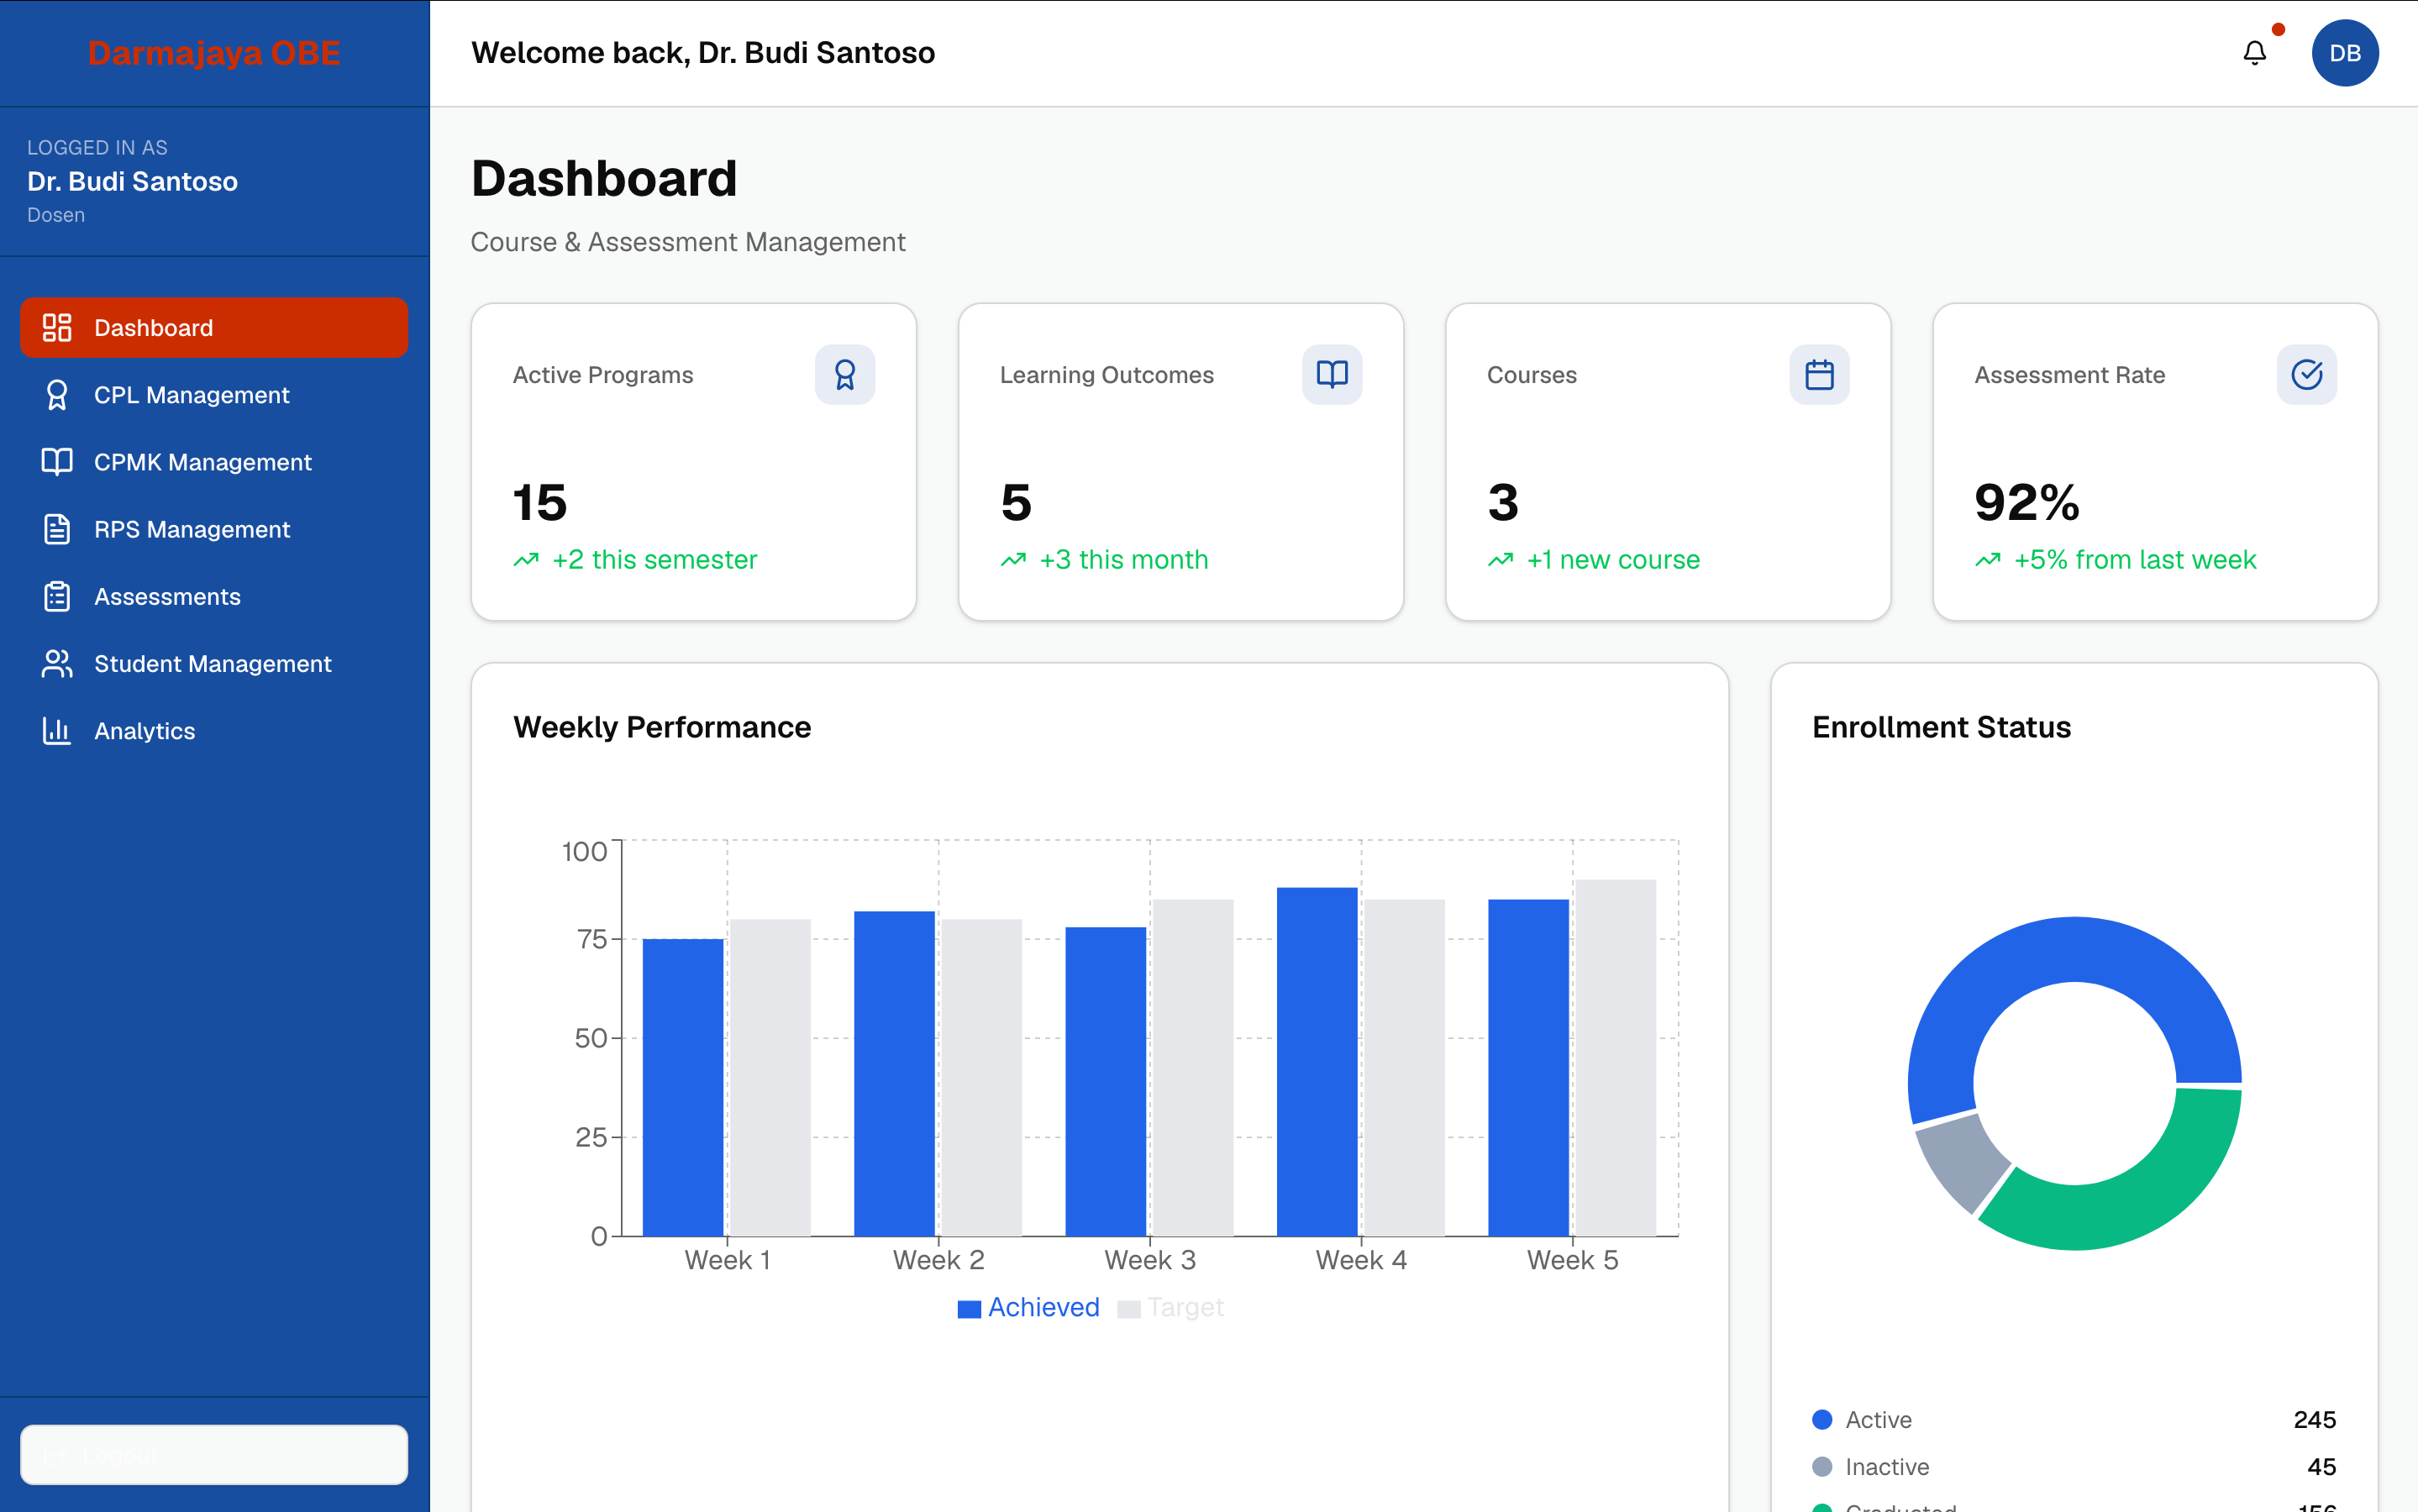Viewport: 2418px width, 1512px height.
Task: Toggle the Achieved legend entry
Action: (x=1028, y=1307)
